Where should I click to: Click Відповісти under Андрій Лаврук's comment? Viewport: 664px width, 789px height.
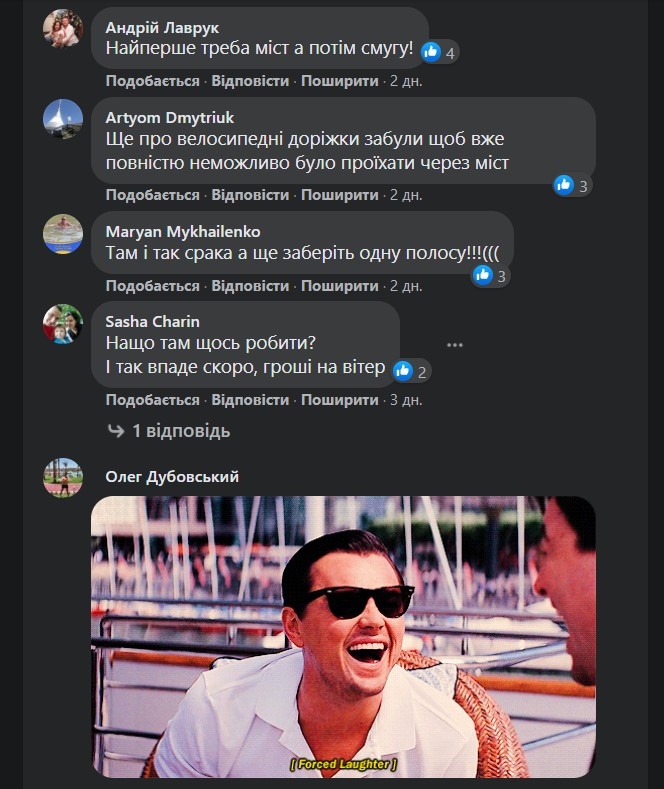click(x=250, y=80)
